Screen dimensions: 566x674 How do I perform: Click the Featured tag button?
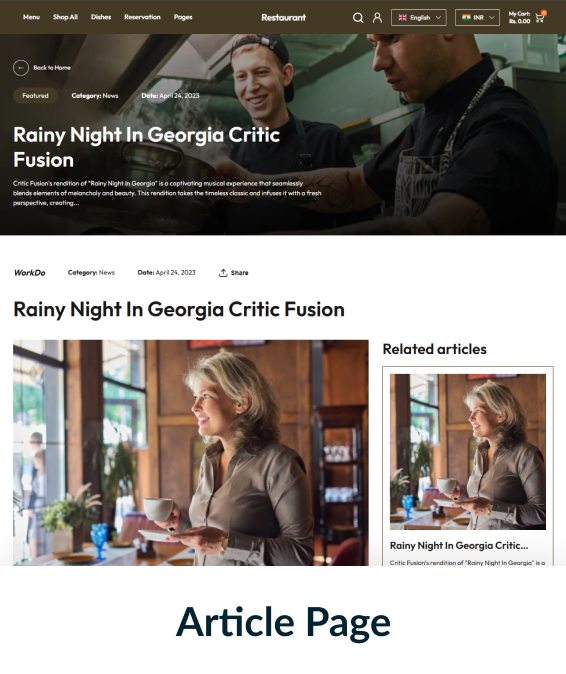(x=35, y=96)
